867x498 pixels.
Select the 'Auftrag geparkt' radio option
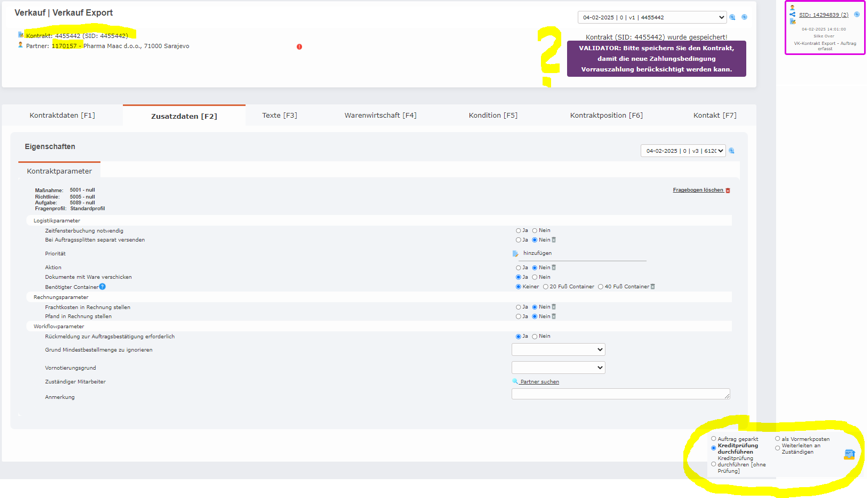pyautogui.click(x=714, y=439)
